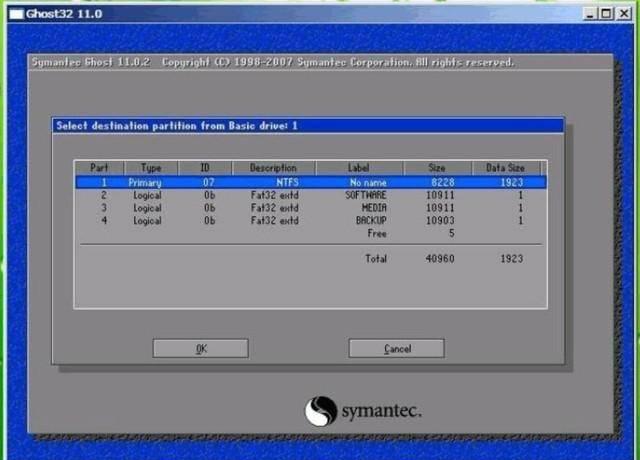Minimize the Ghost32 11.0 window
The width and height of the screenshot is (640, 460).
(x=590, y=14)
